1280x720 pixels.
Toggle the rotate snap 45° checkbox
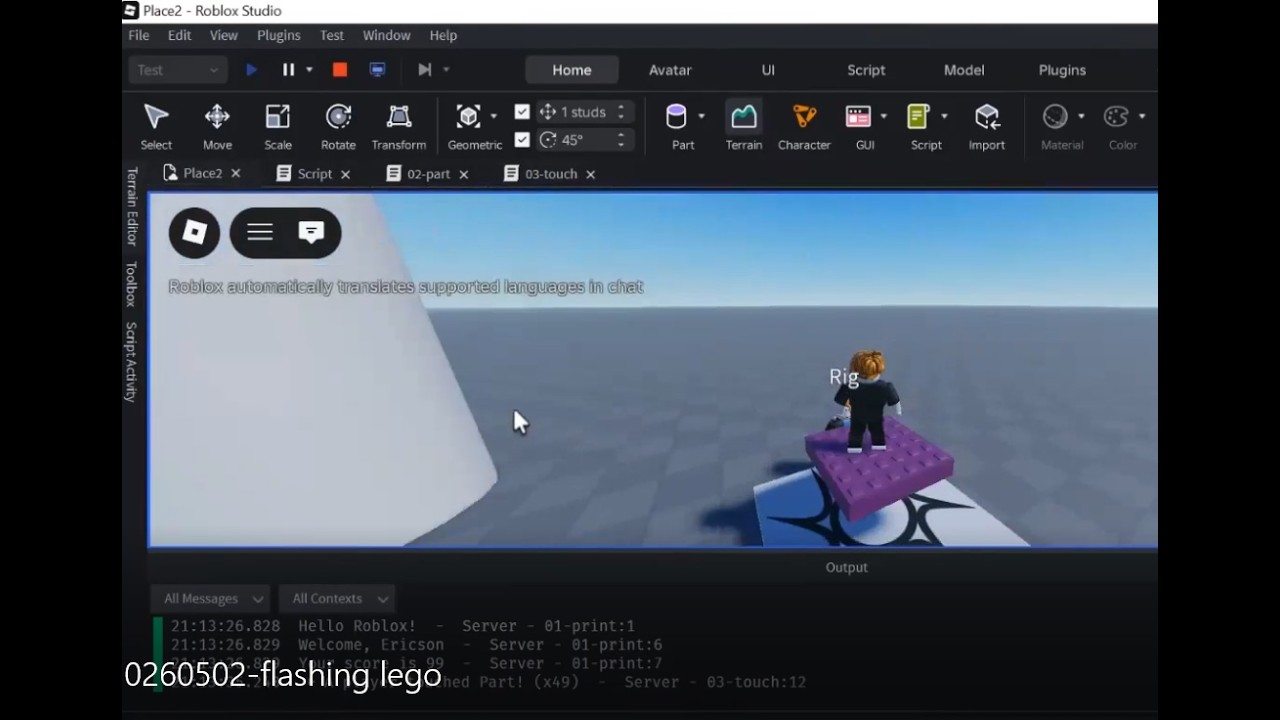tap(522, 140)
